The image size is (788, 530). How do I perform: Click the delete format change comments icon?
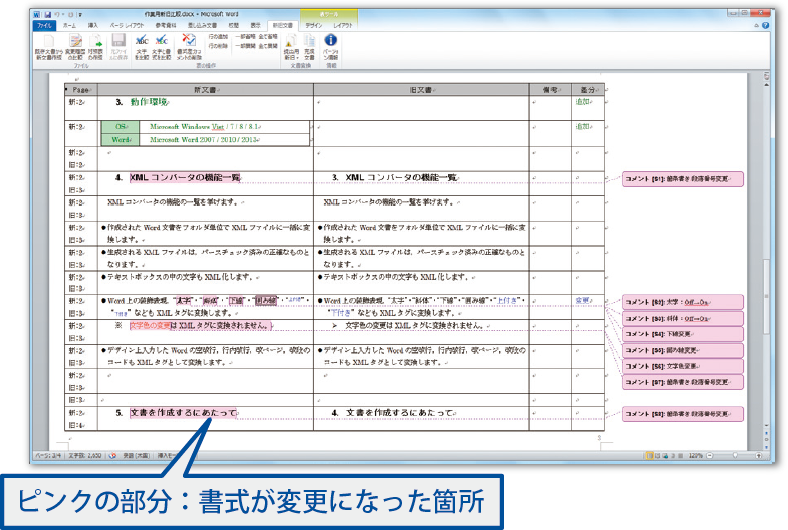click(x=189, y=43)
